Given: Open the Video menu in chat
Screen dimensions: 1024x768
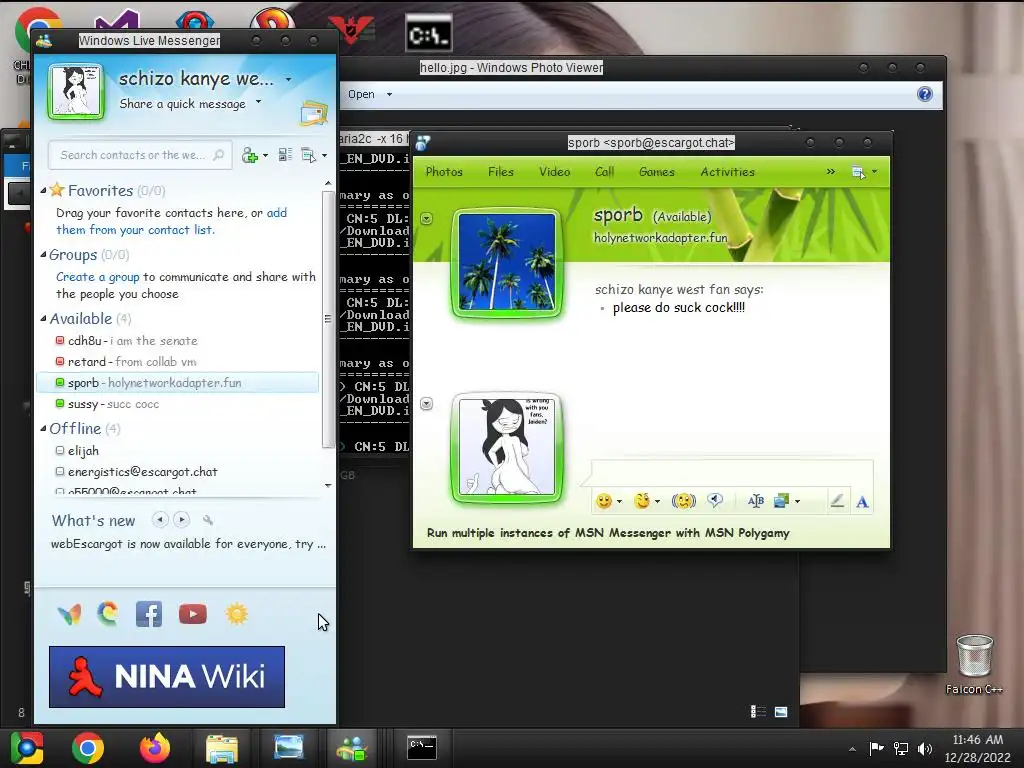Looking at the screenshot, I should point(554,172).
